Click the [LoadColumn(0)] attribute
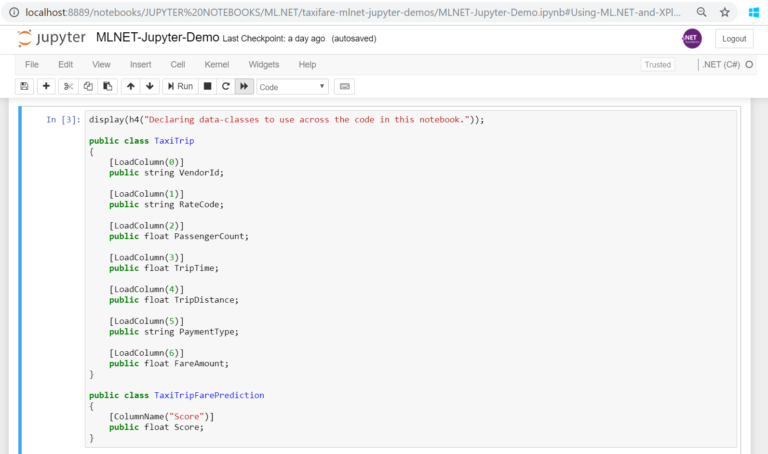 point(146,162)
